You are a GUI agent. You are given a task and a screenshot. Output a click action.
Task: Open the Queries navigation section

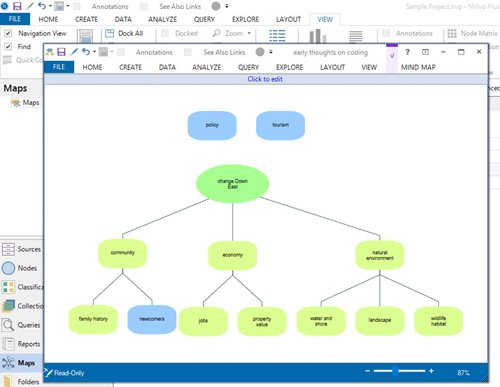click(x=21, y=325)
